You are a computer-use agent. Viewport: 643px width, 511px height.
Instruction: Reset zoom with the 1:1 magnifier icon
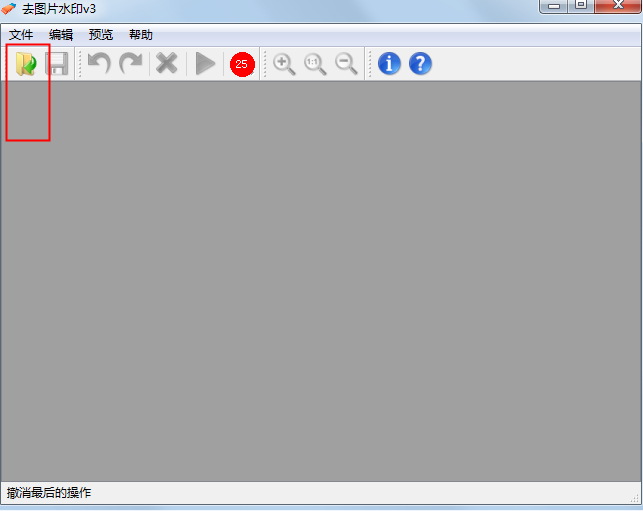(315, 64)
